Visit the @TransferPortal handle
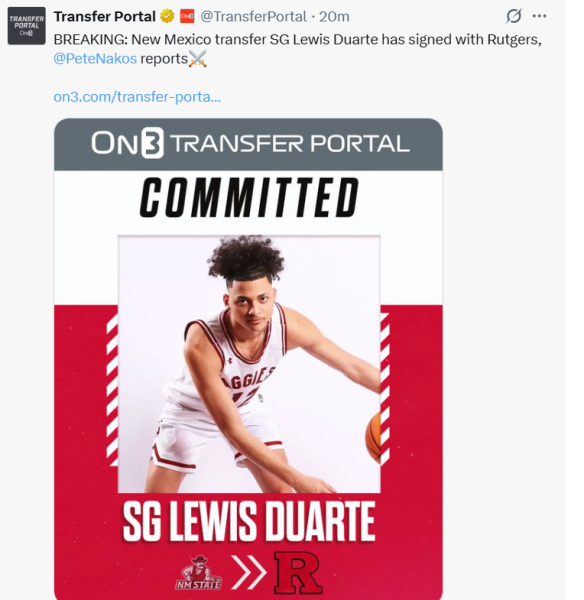 coord(253,16)
